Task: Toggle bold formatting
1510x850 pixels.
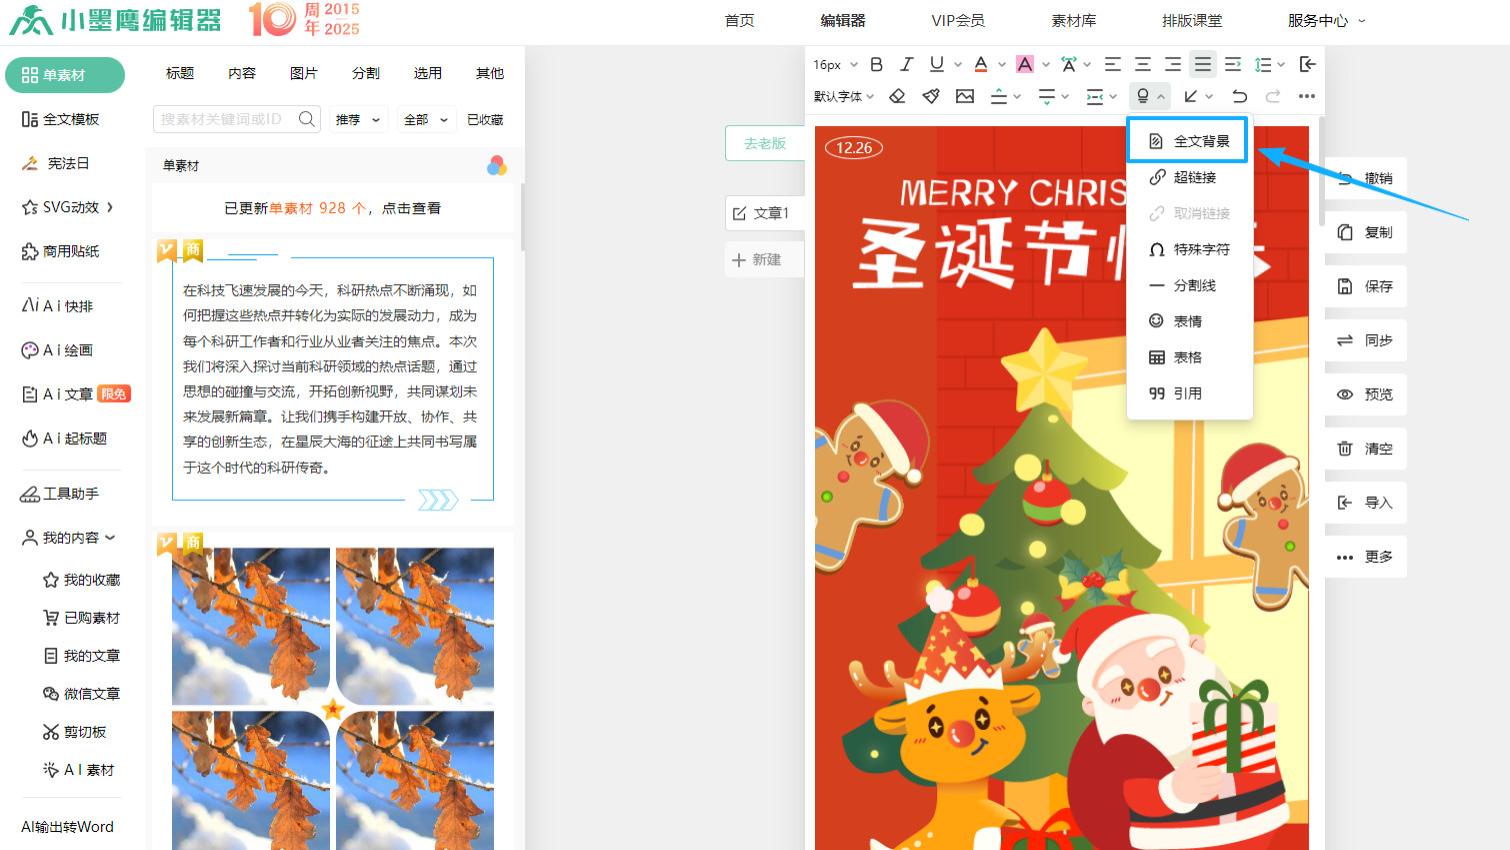Action: coord(876,64)
